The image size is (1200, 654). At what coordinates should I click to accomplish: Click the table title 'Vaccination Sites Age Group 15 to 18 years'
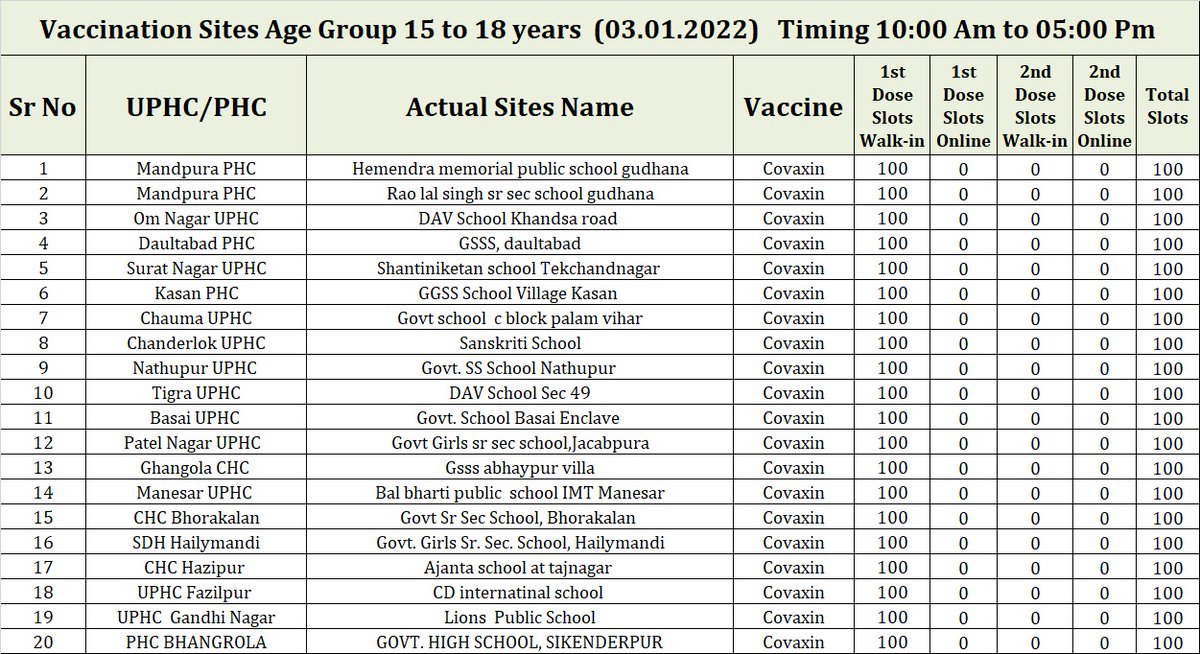pyautogui.click(x=310, y=29)
